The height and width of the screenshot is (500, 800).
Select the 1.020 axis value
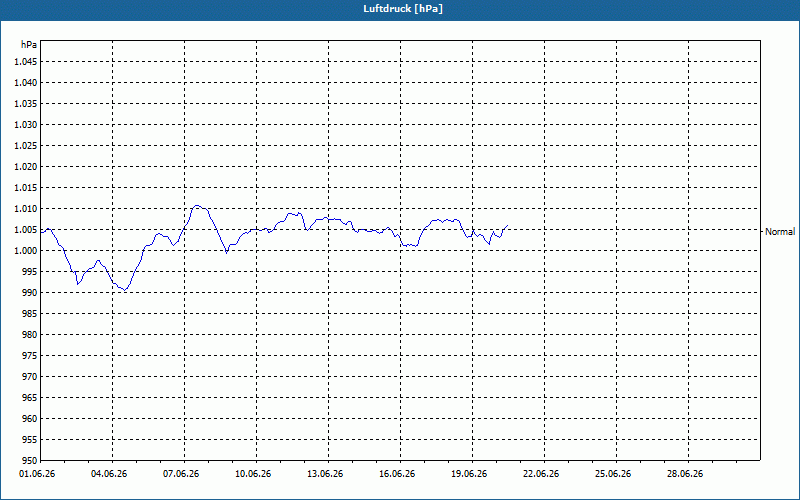tap(26, 167)
